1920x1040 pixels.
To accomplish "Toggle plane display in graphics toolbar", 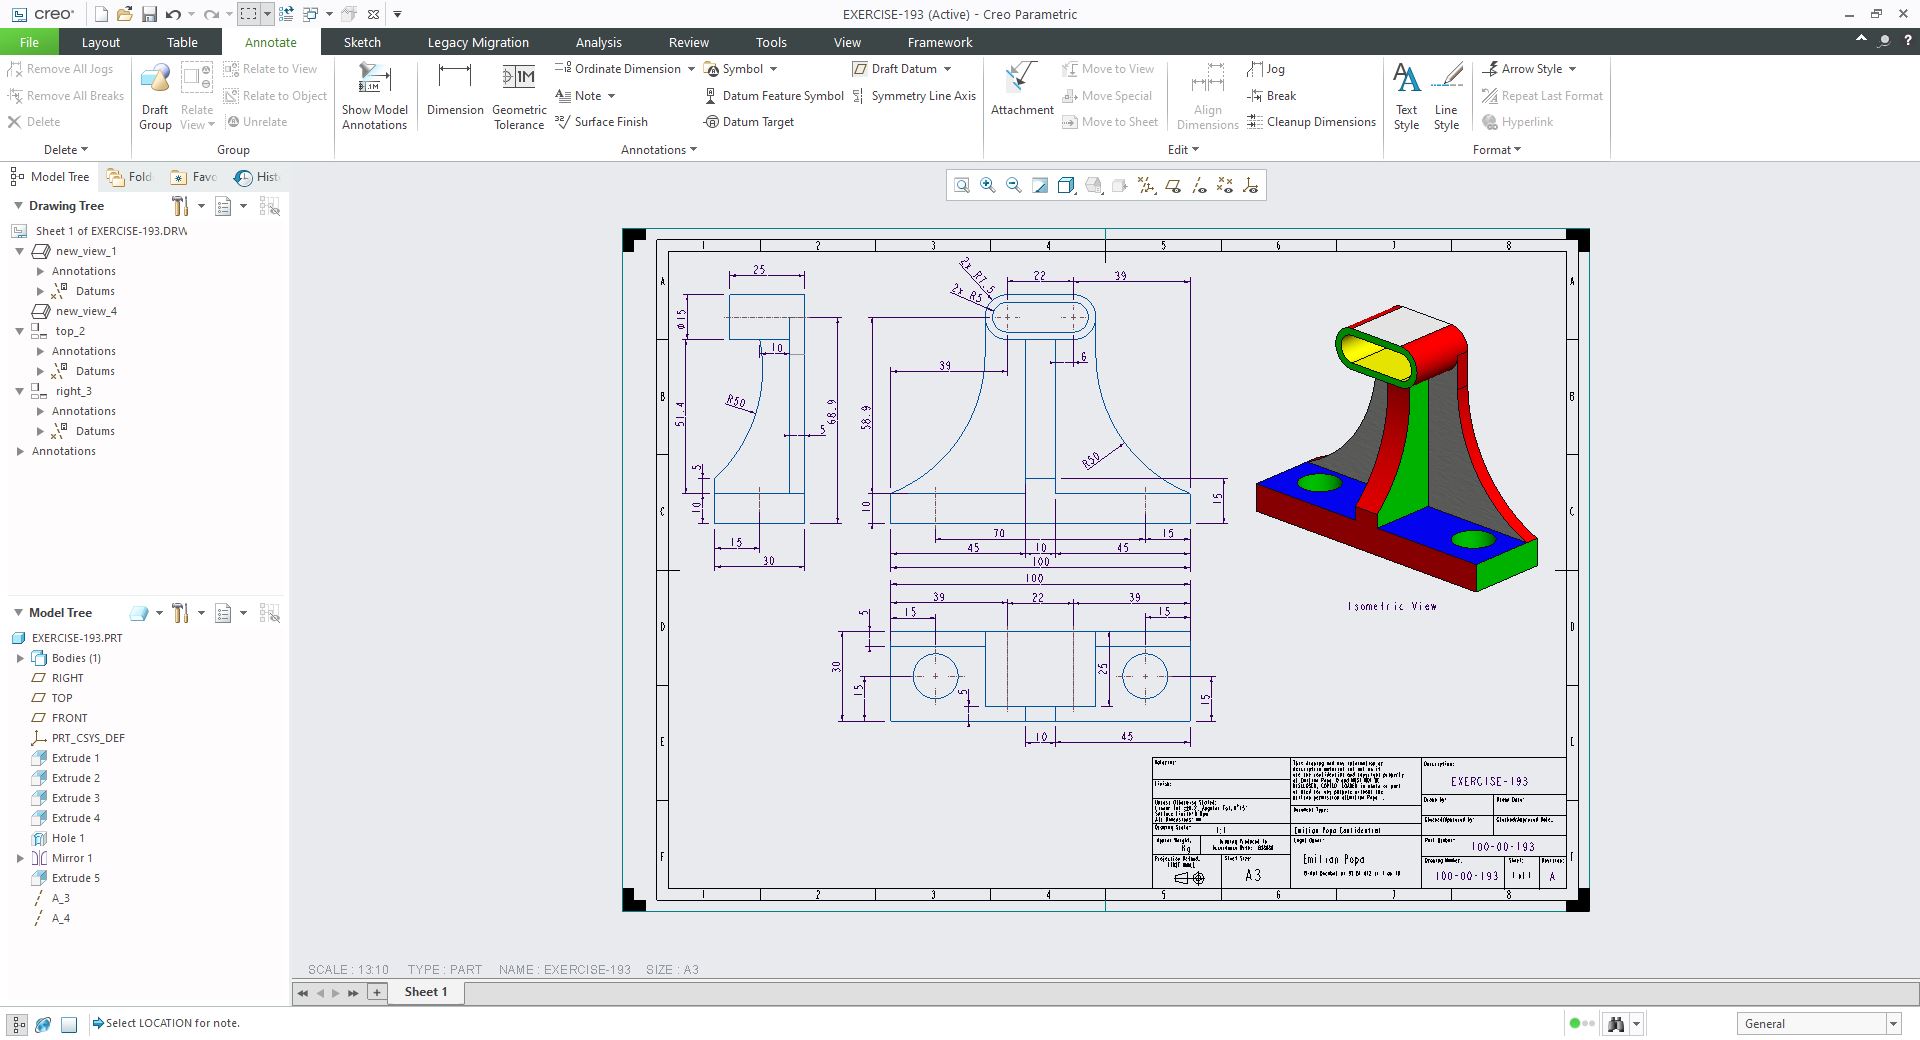I will coord(1173,186).
